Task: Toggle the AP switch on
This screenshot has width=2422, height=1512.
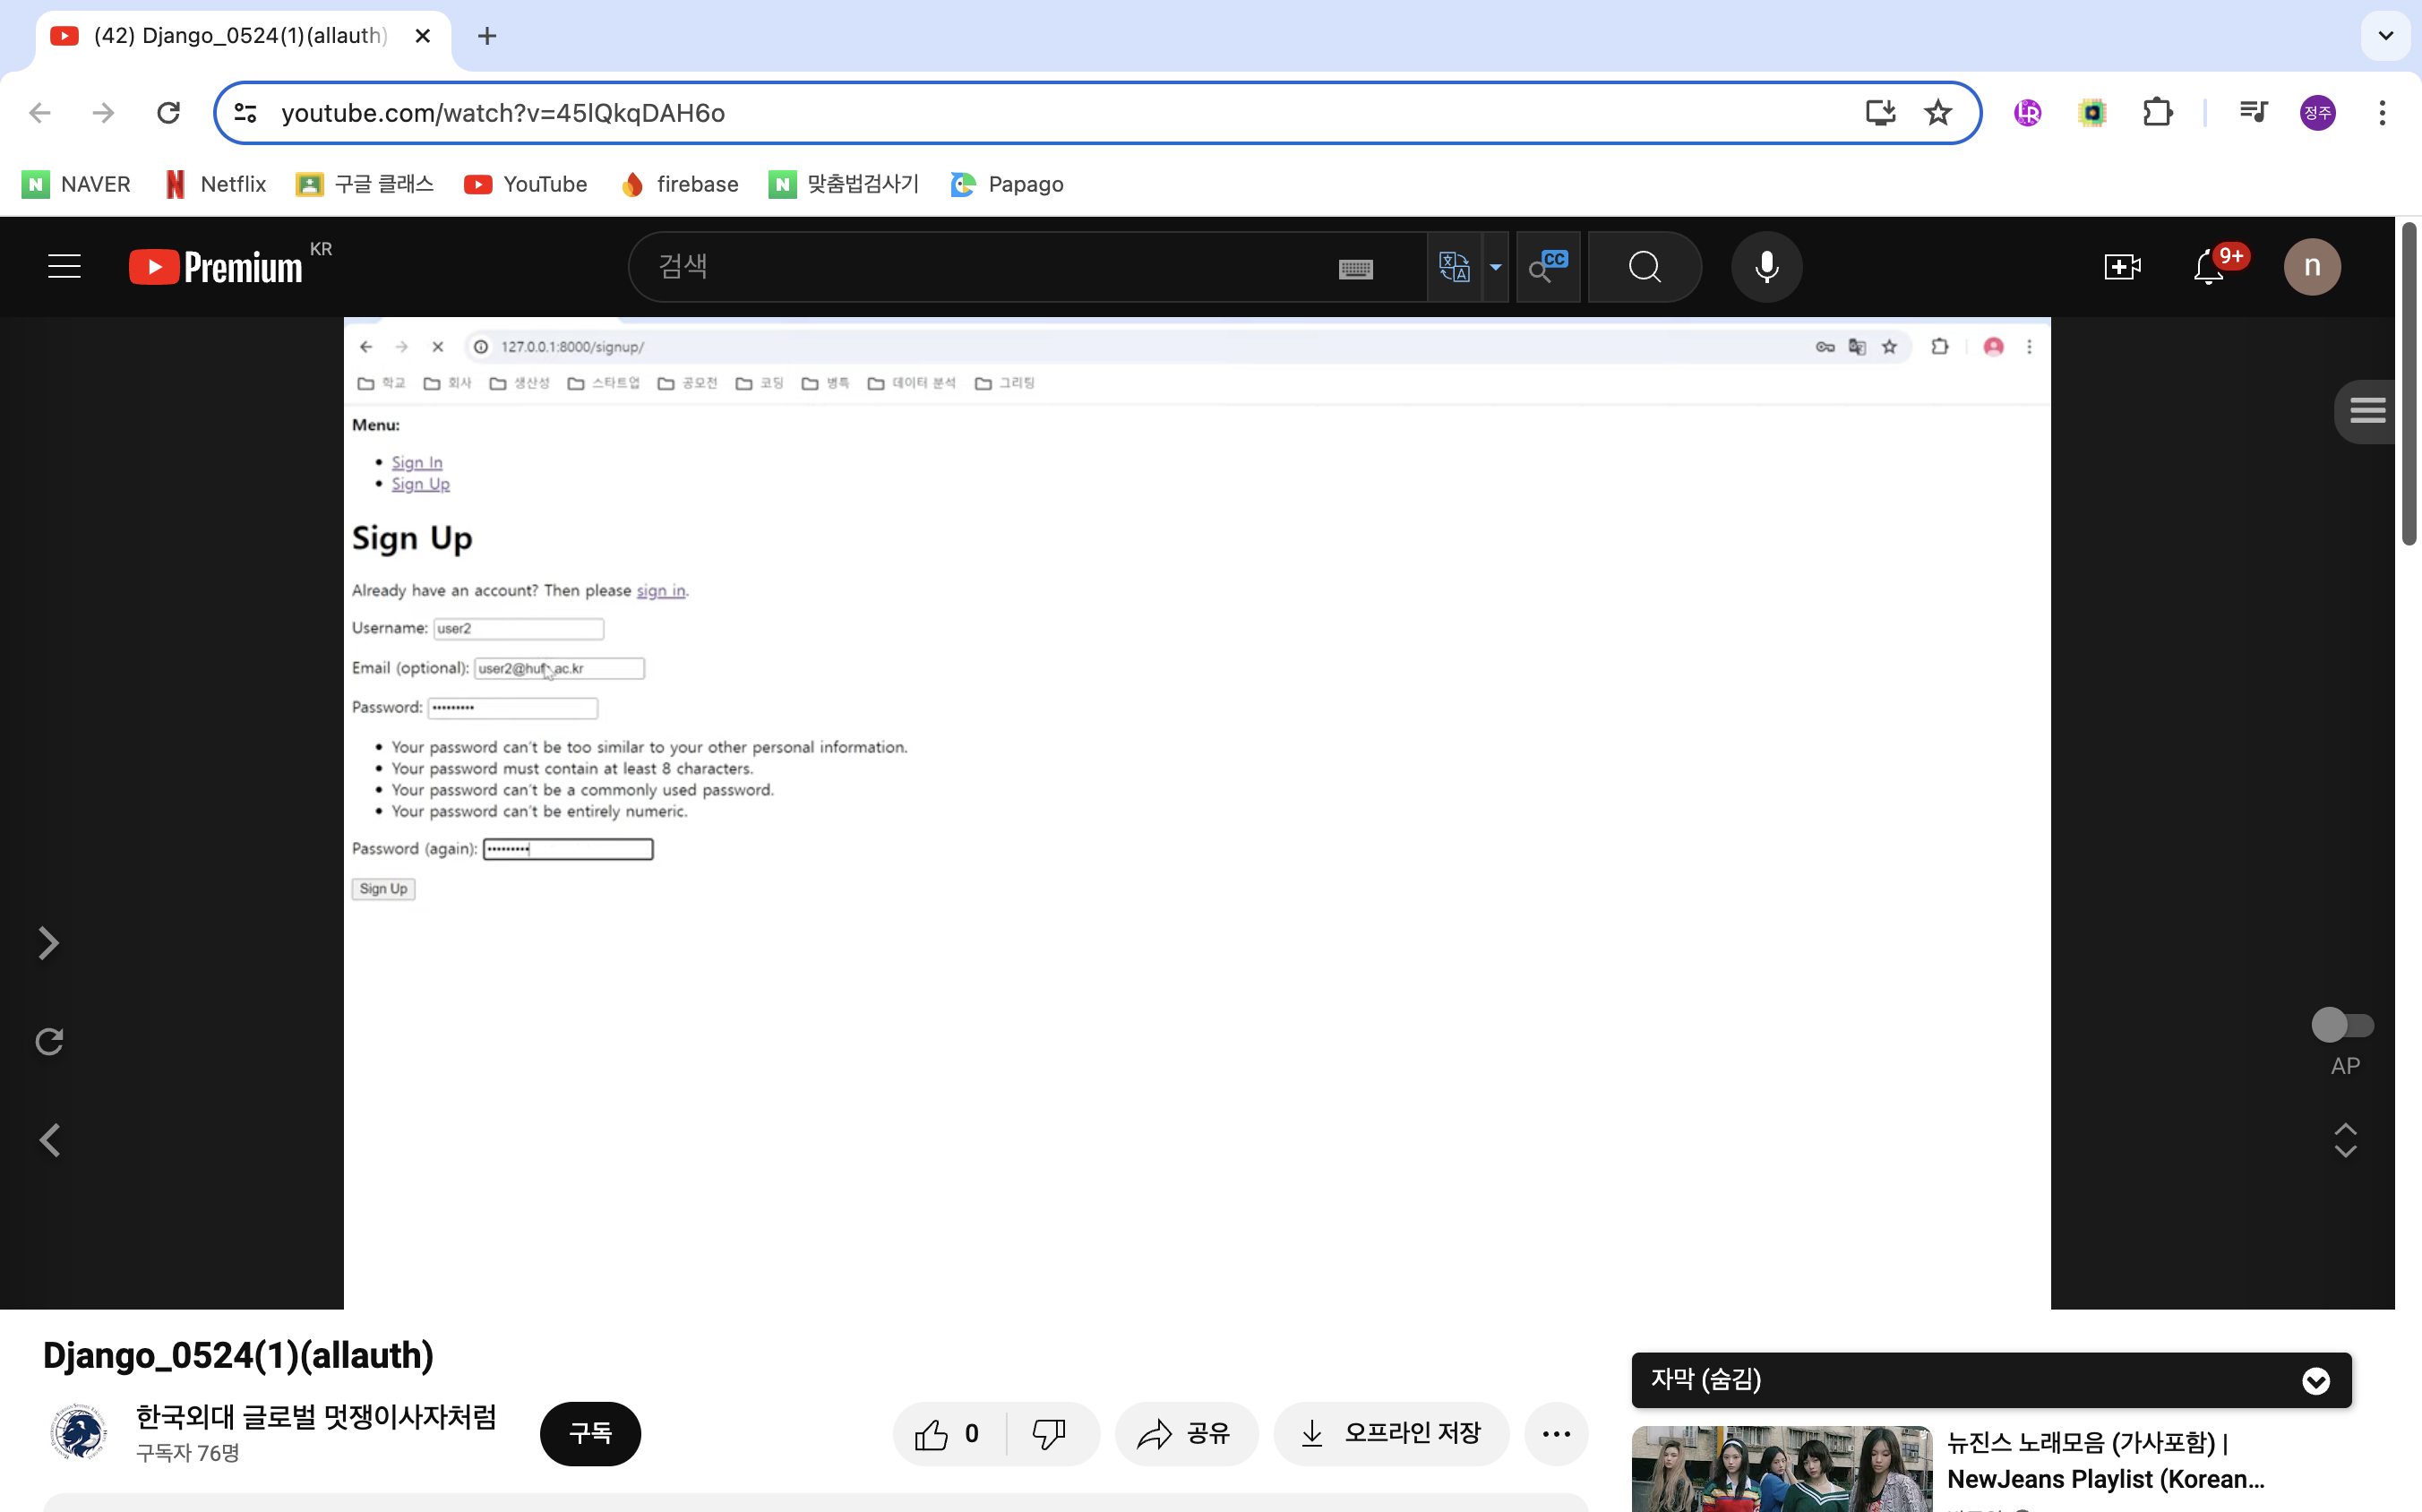Action: click(2341, 1025)
